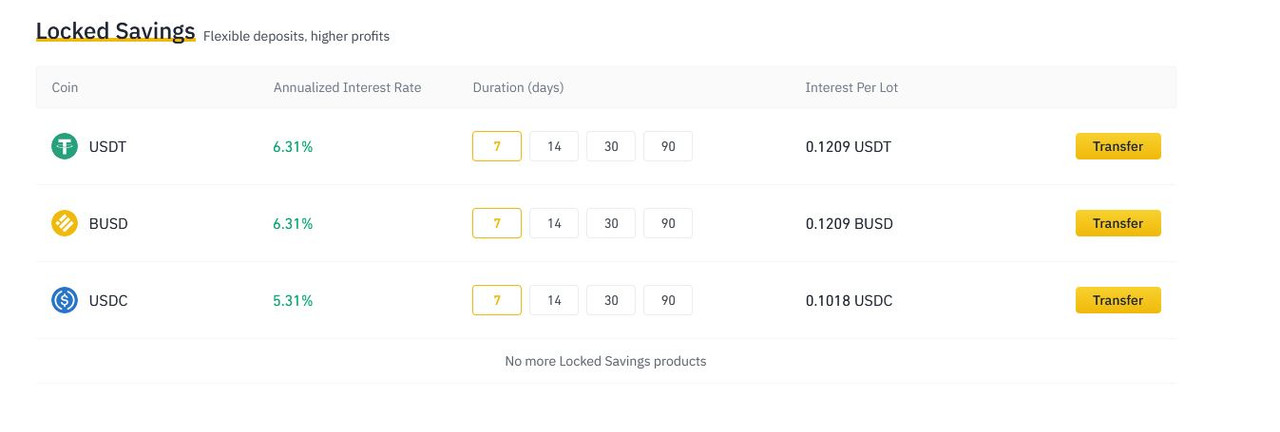Image resolution: width=1280 pixels, height=432 pixels.
Task: Select 14-day duration for BUSD
Action: point(554,224)
